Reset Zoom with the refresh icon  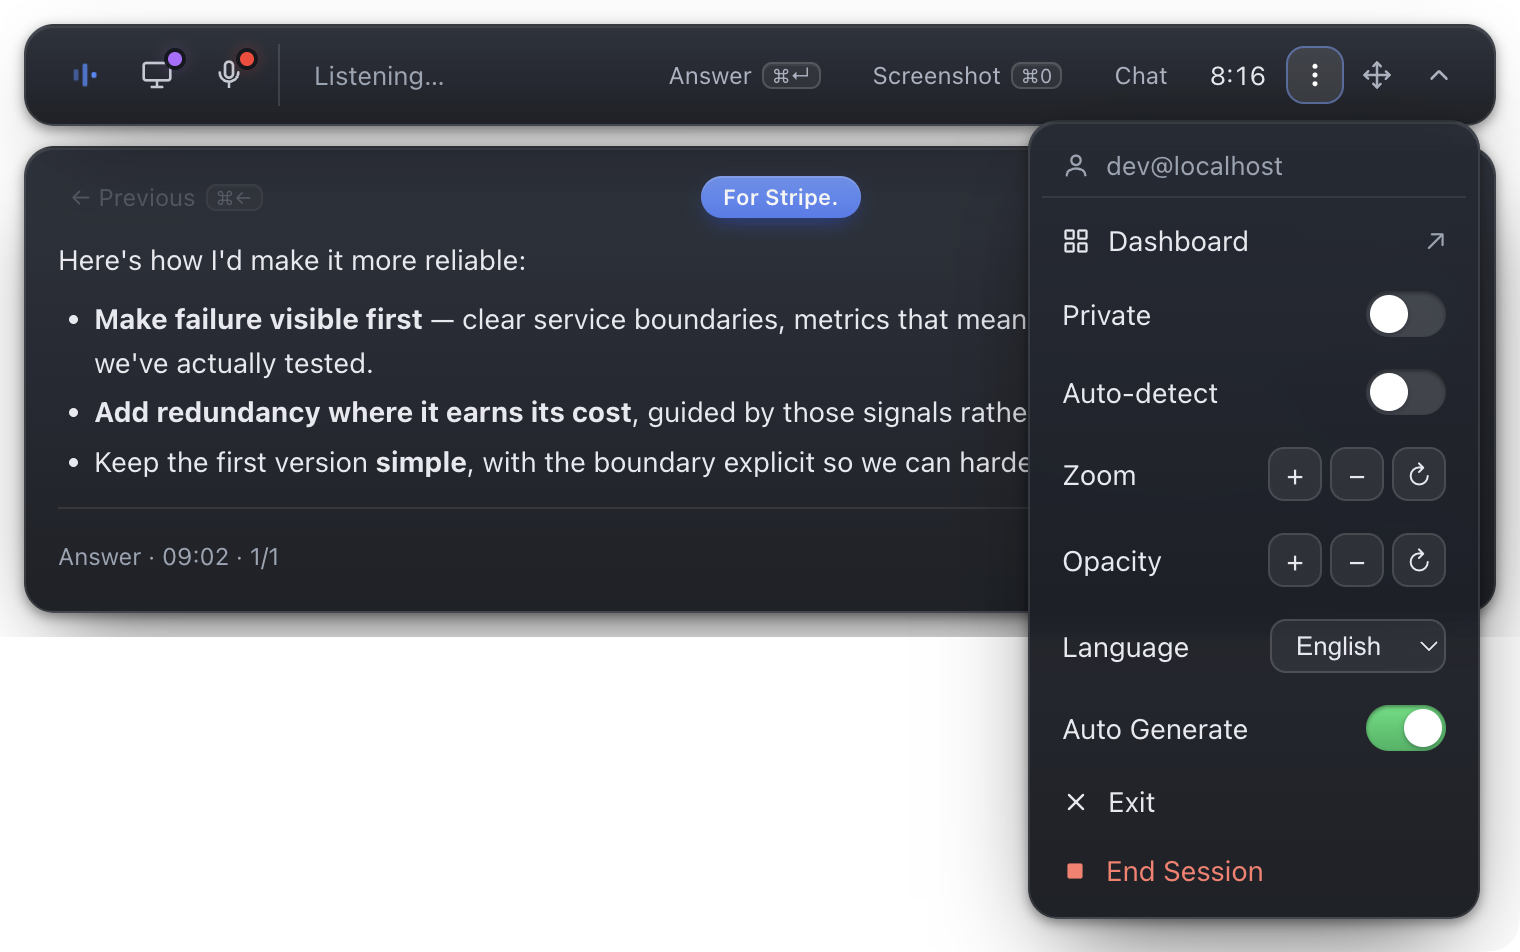pos(1419,474)
